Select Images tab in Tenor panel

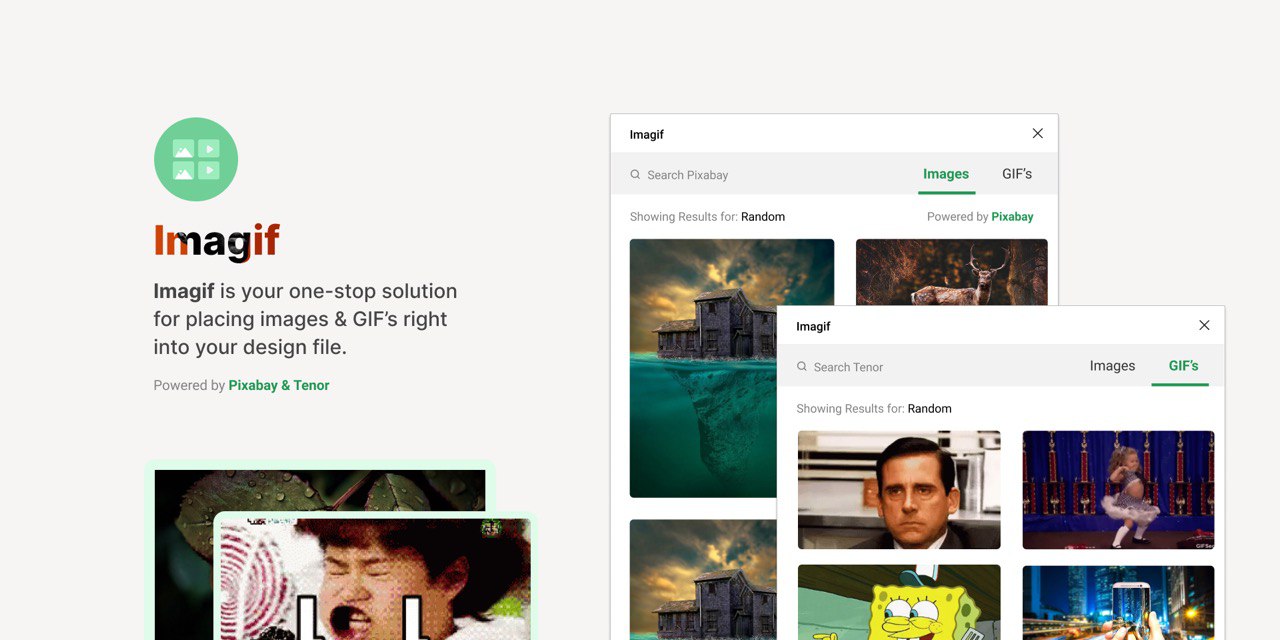1112,366
